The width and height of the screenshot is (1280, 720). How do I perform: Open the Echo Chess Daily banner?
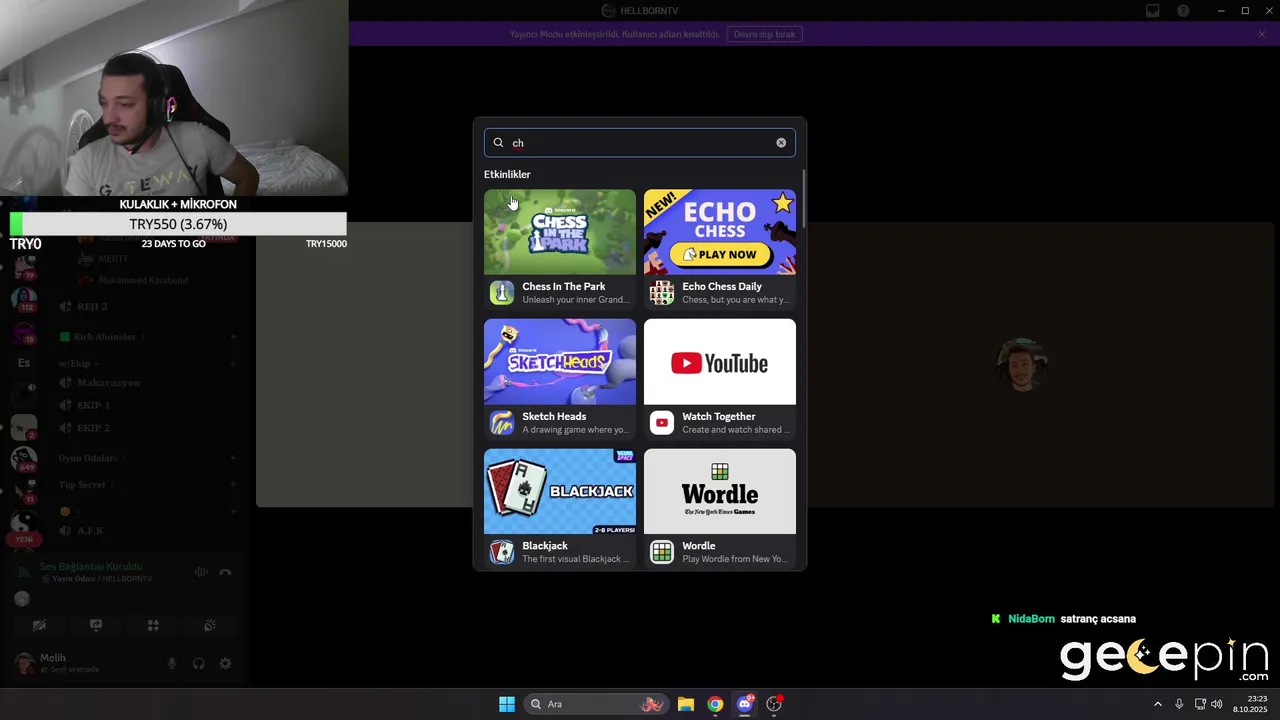click(x=720, y=232)
